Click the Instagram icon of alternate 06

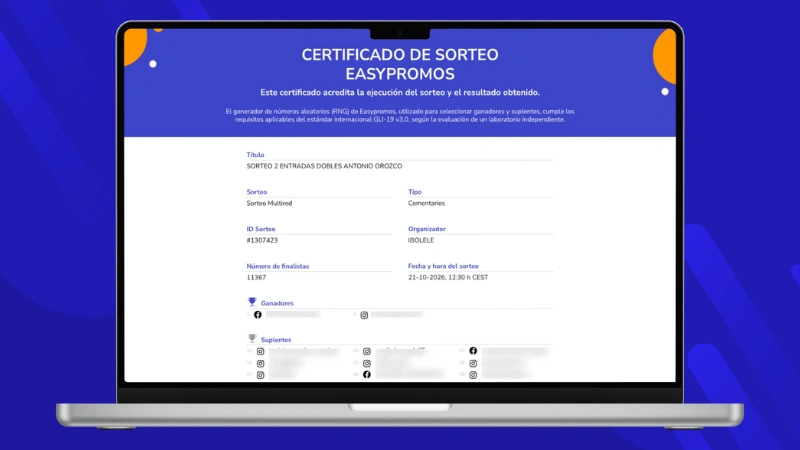pyautogui.click(x=473, y=364)
